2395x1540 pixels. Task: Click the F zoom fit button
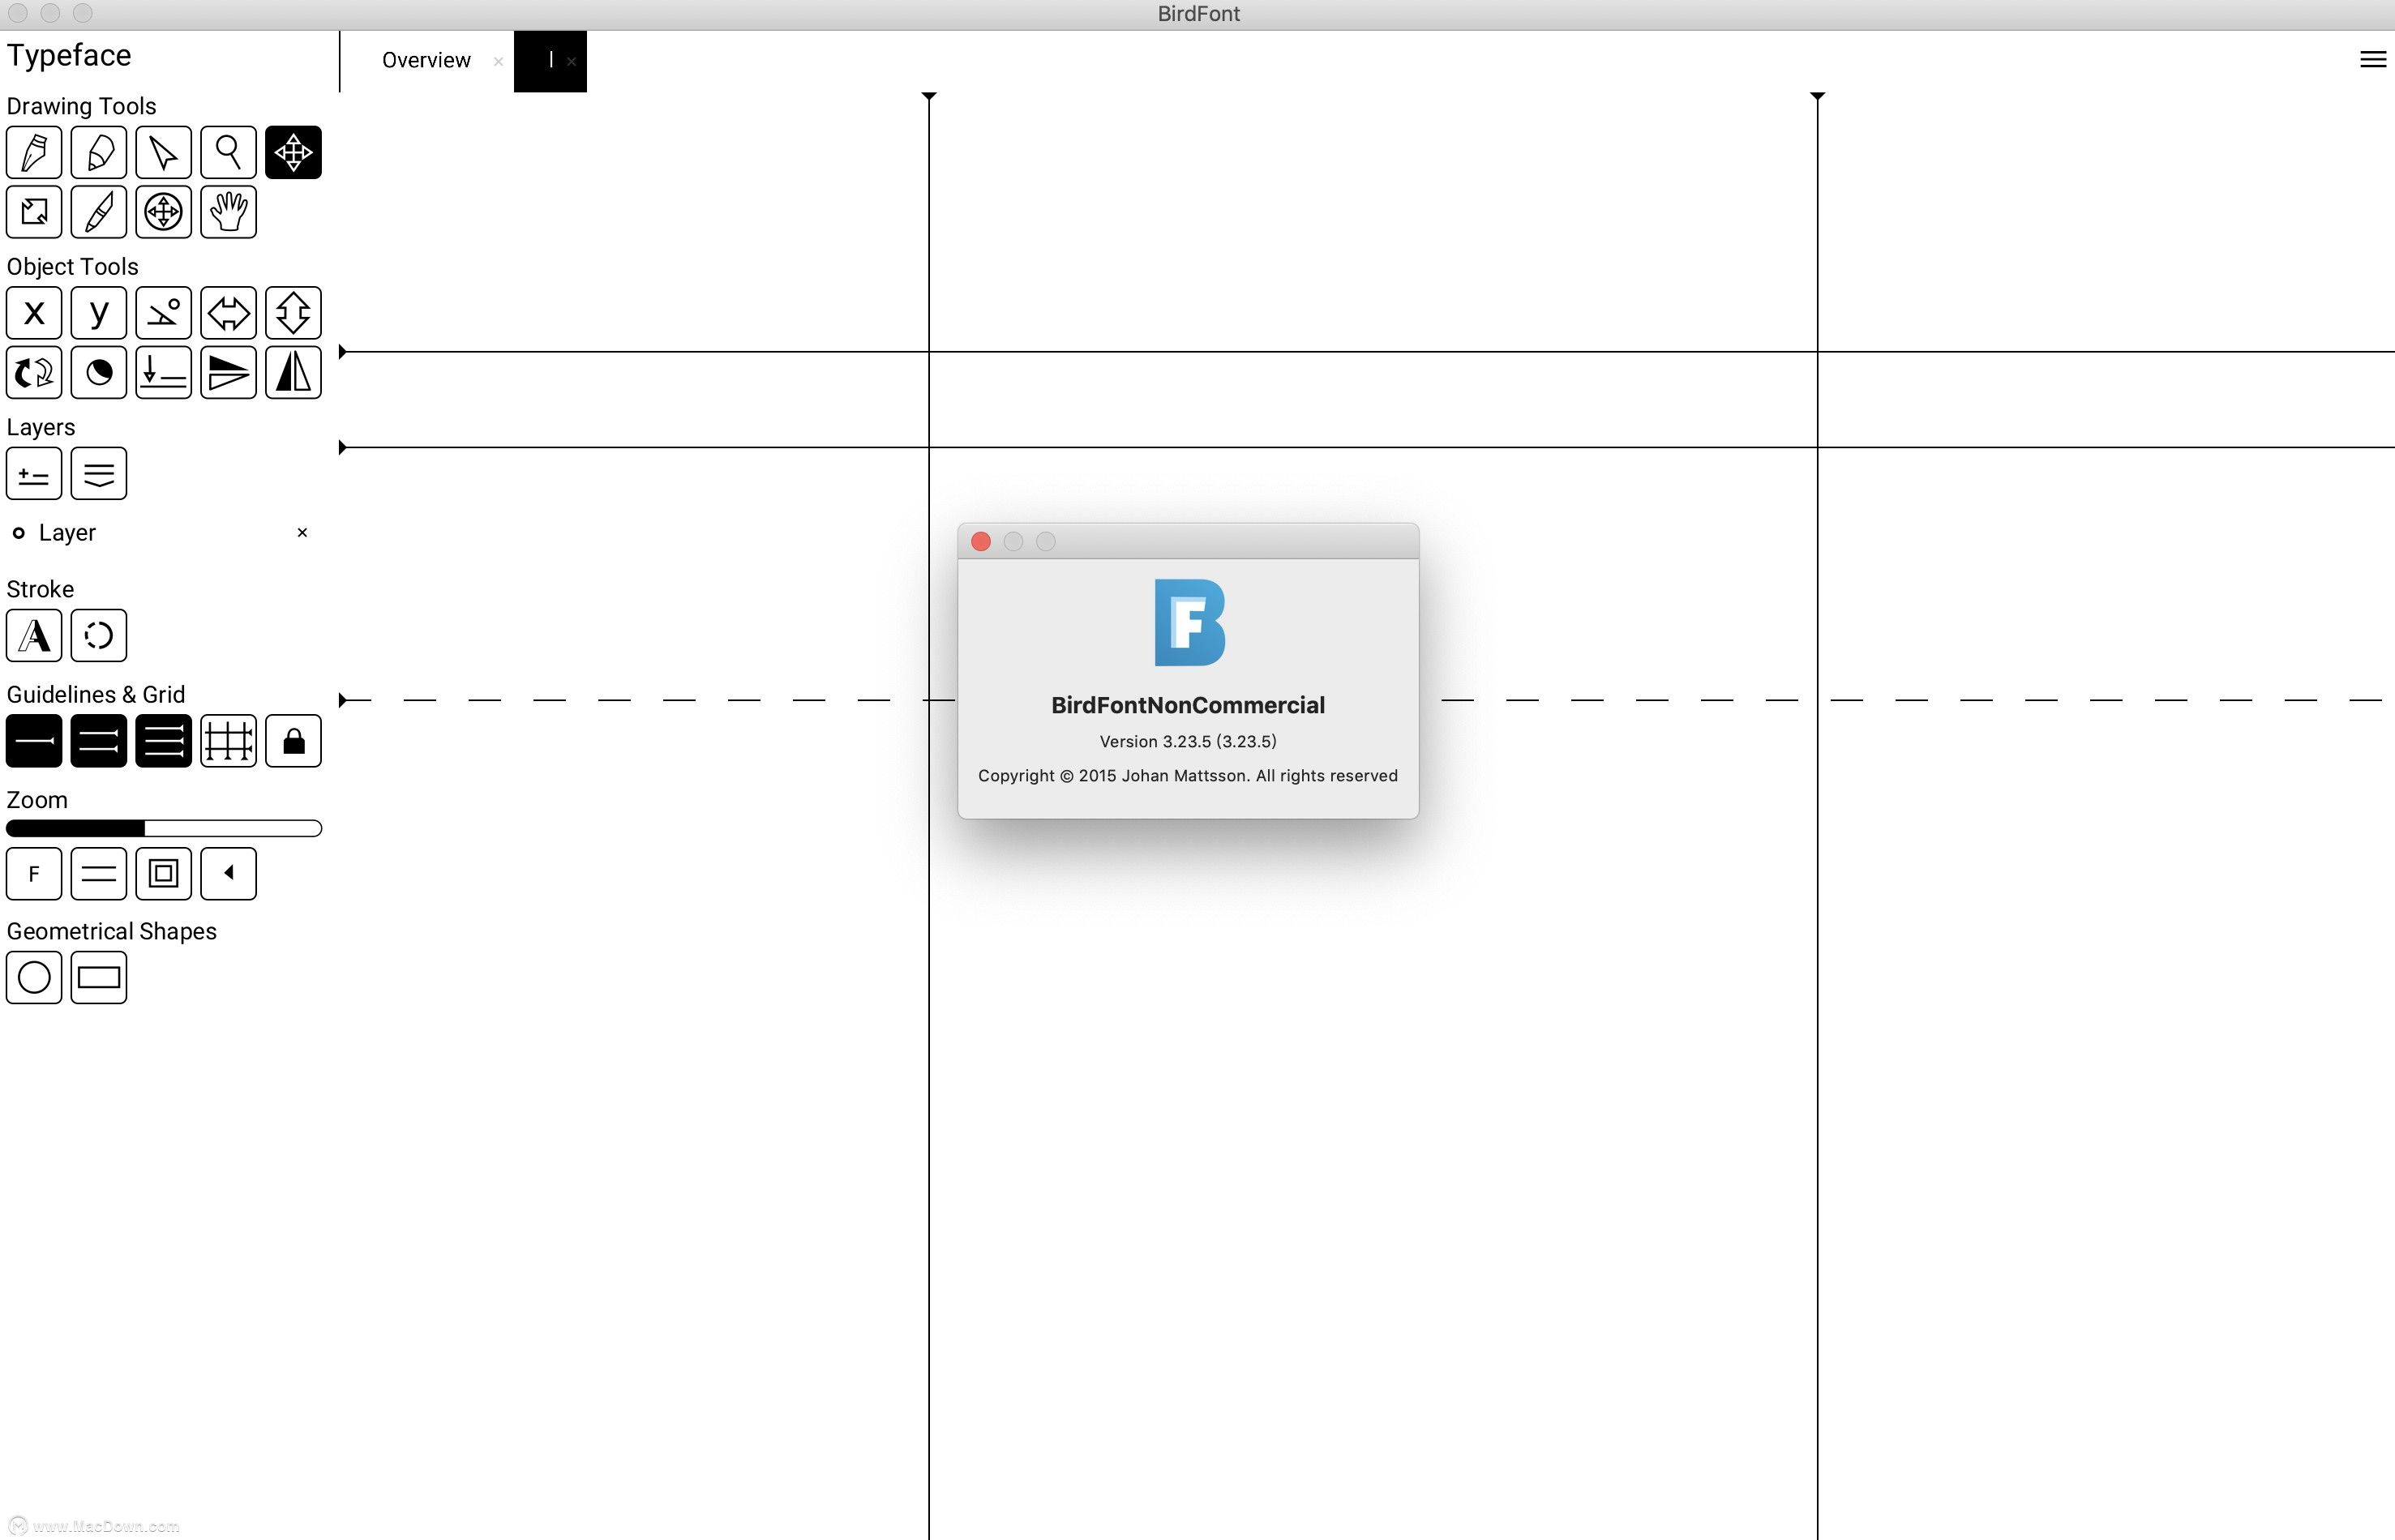point(34,874)
